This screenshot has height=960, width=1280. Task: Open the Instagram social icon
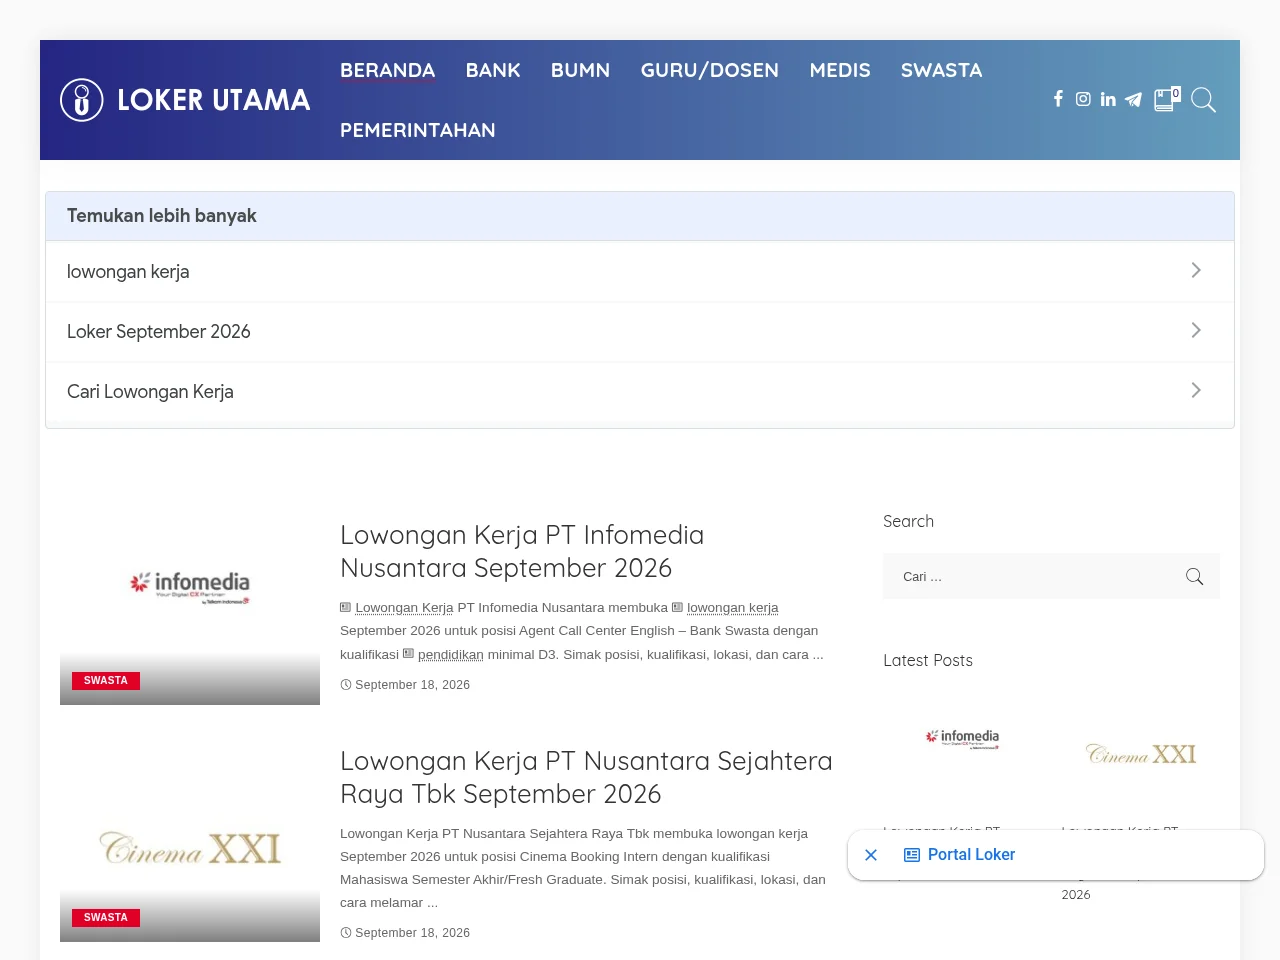pos(1083,99)
